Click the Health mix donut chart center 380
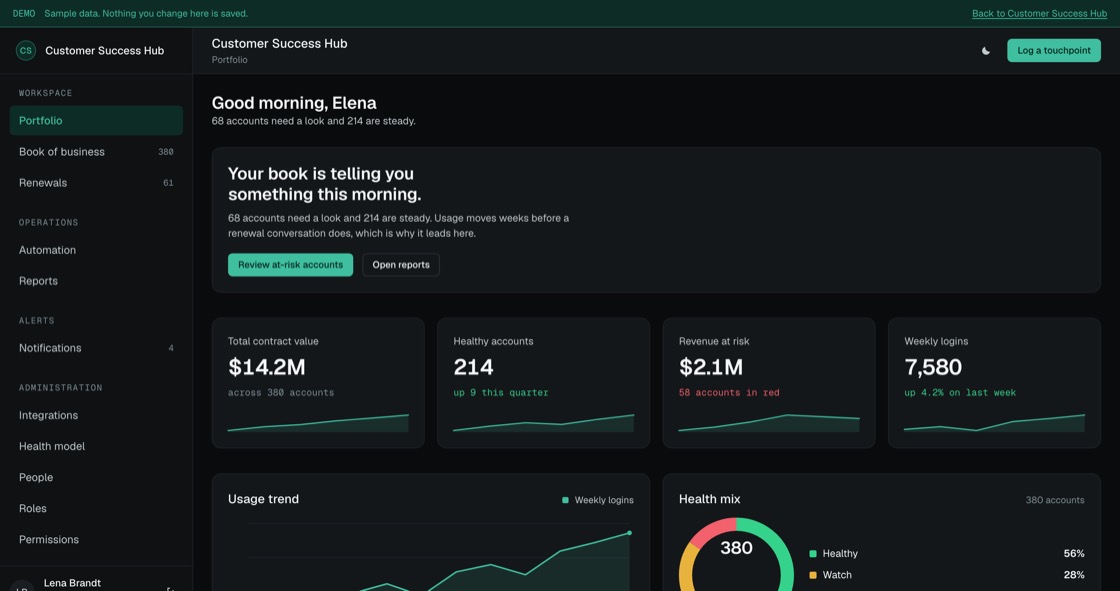 point(736,548)
